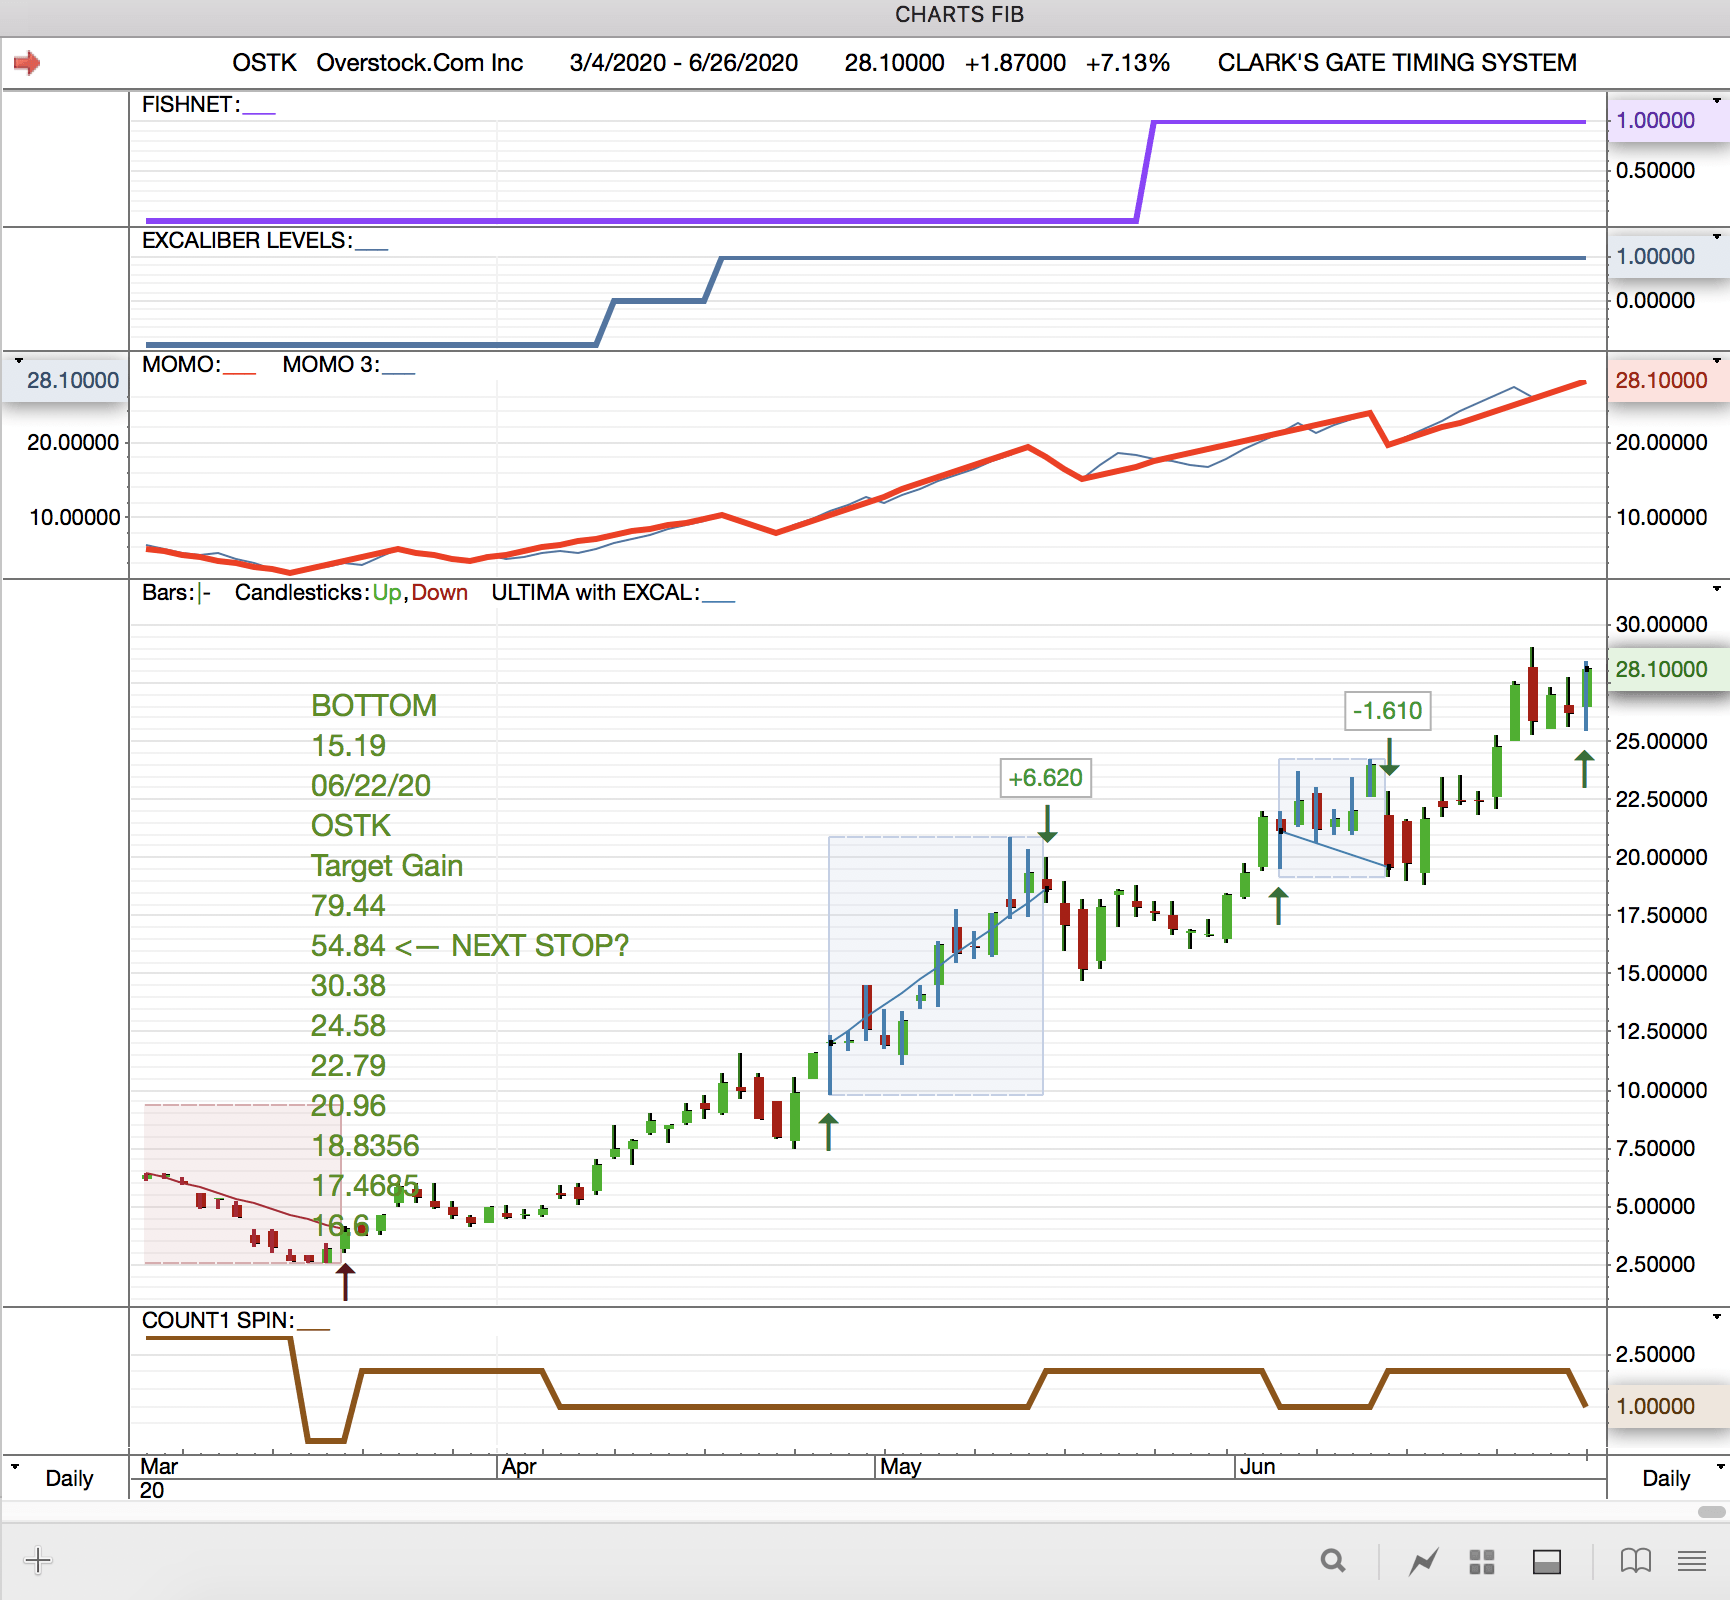Viewport: 1730px width, 1600px height.
Task: Click the green up arrow near early June candles
Action: pyautogui.click(x=1278, y=906)
